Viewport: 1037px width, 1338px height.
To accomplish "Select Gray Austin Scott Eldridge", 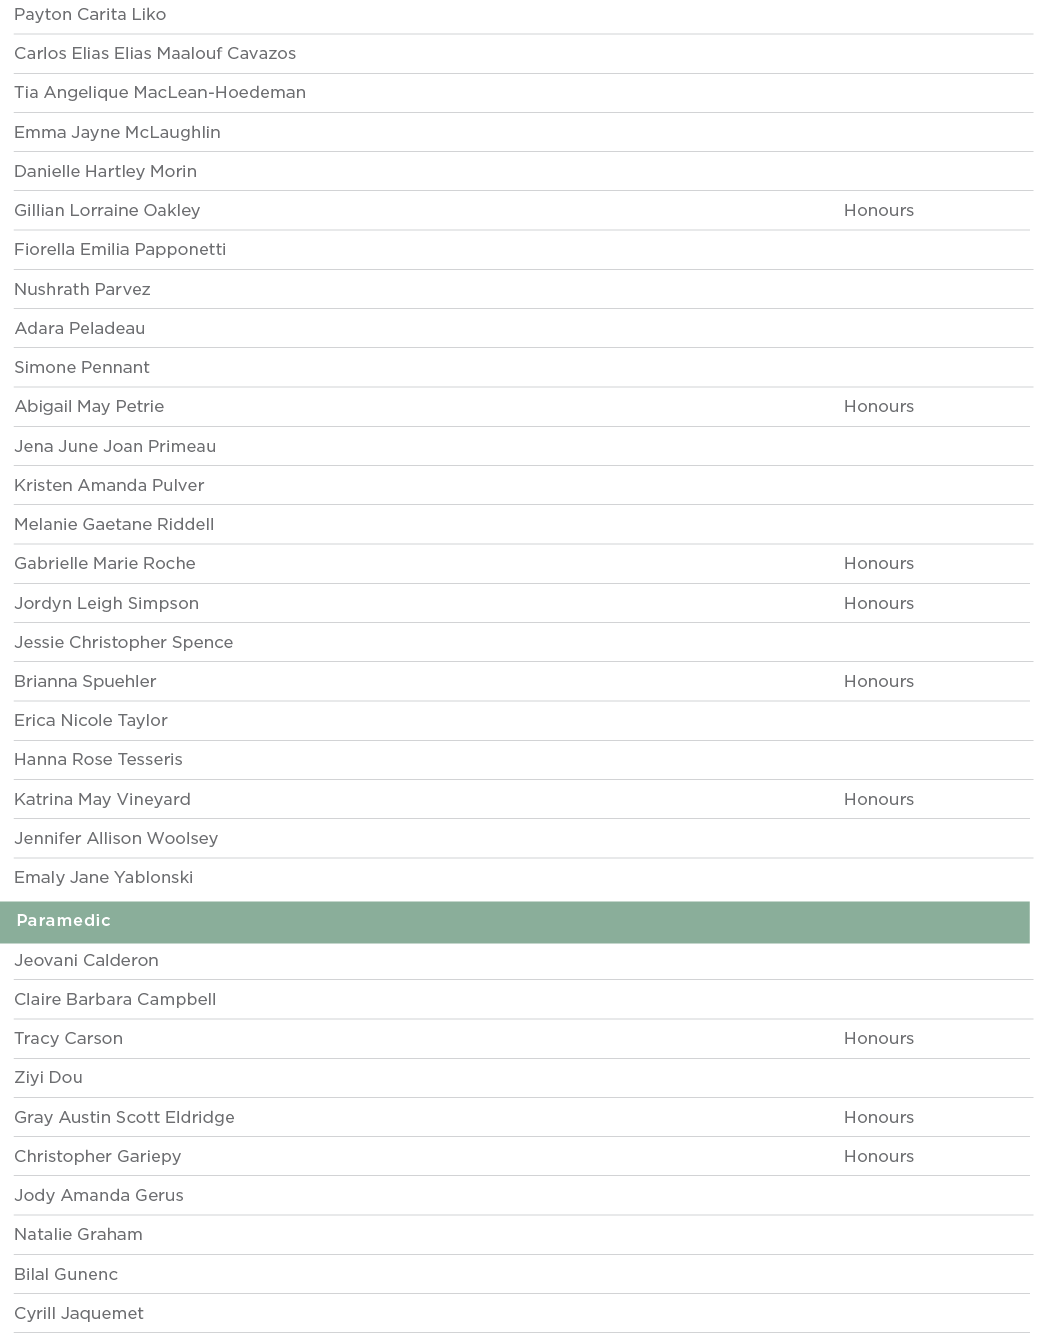I will click(124, 1117).
